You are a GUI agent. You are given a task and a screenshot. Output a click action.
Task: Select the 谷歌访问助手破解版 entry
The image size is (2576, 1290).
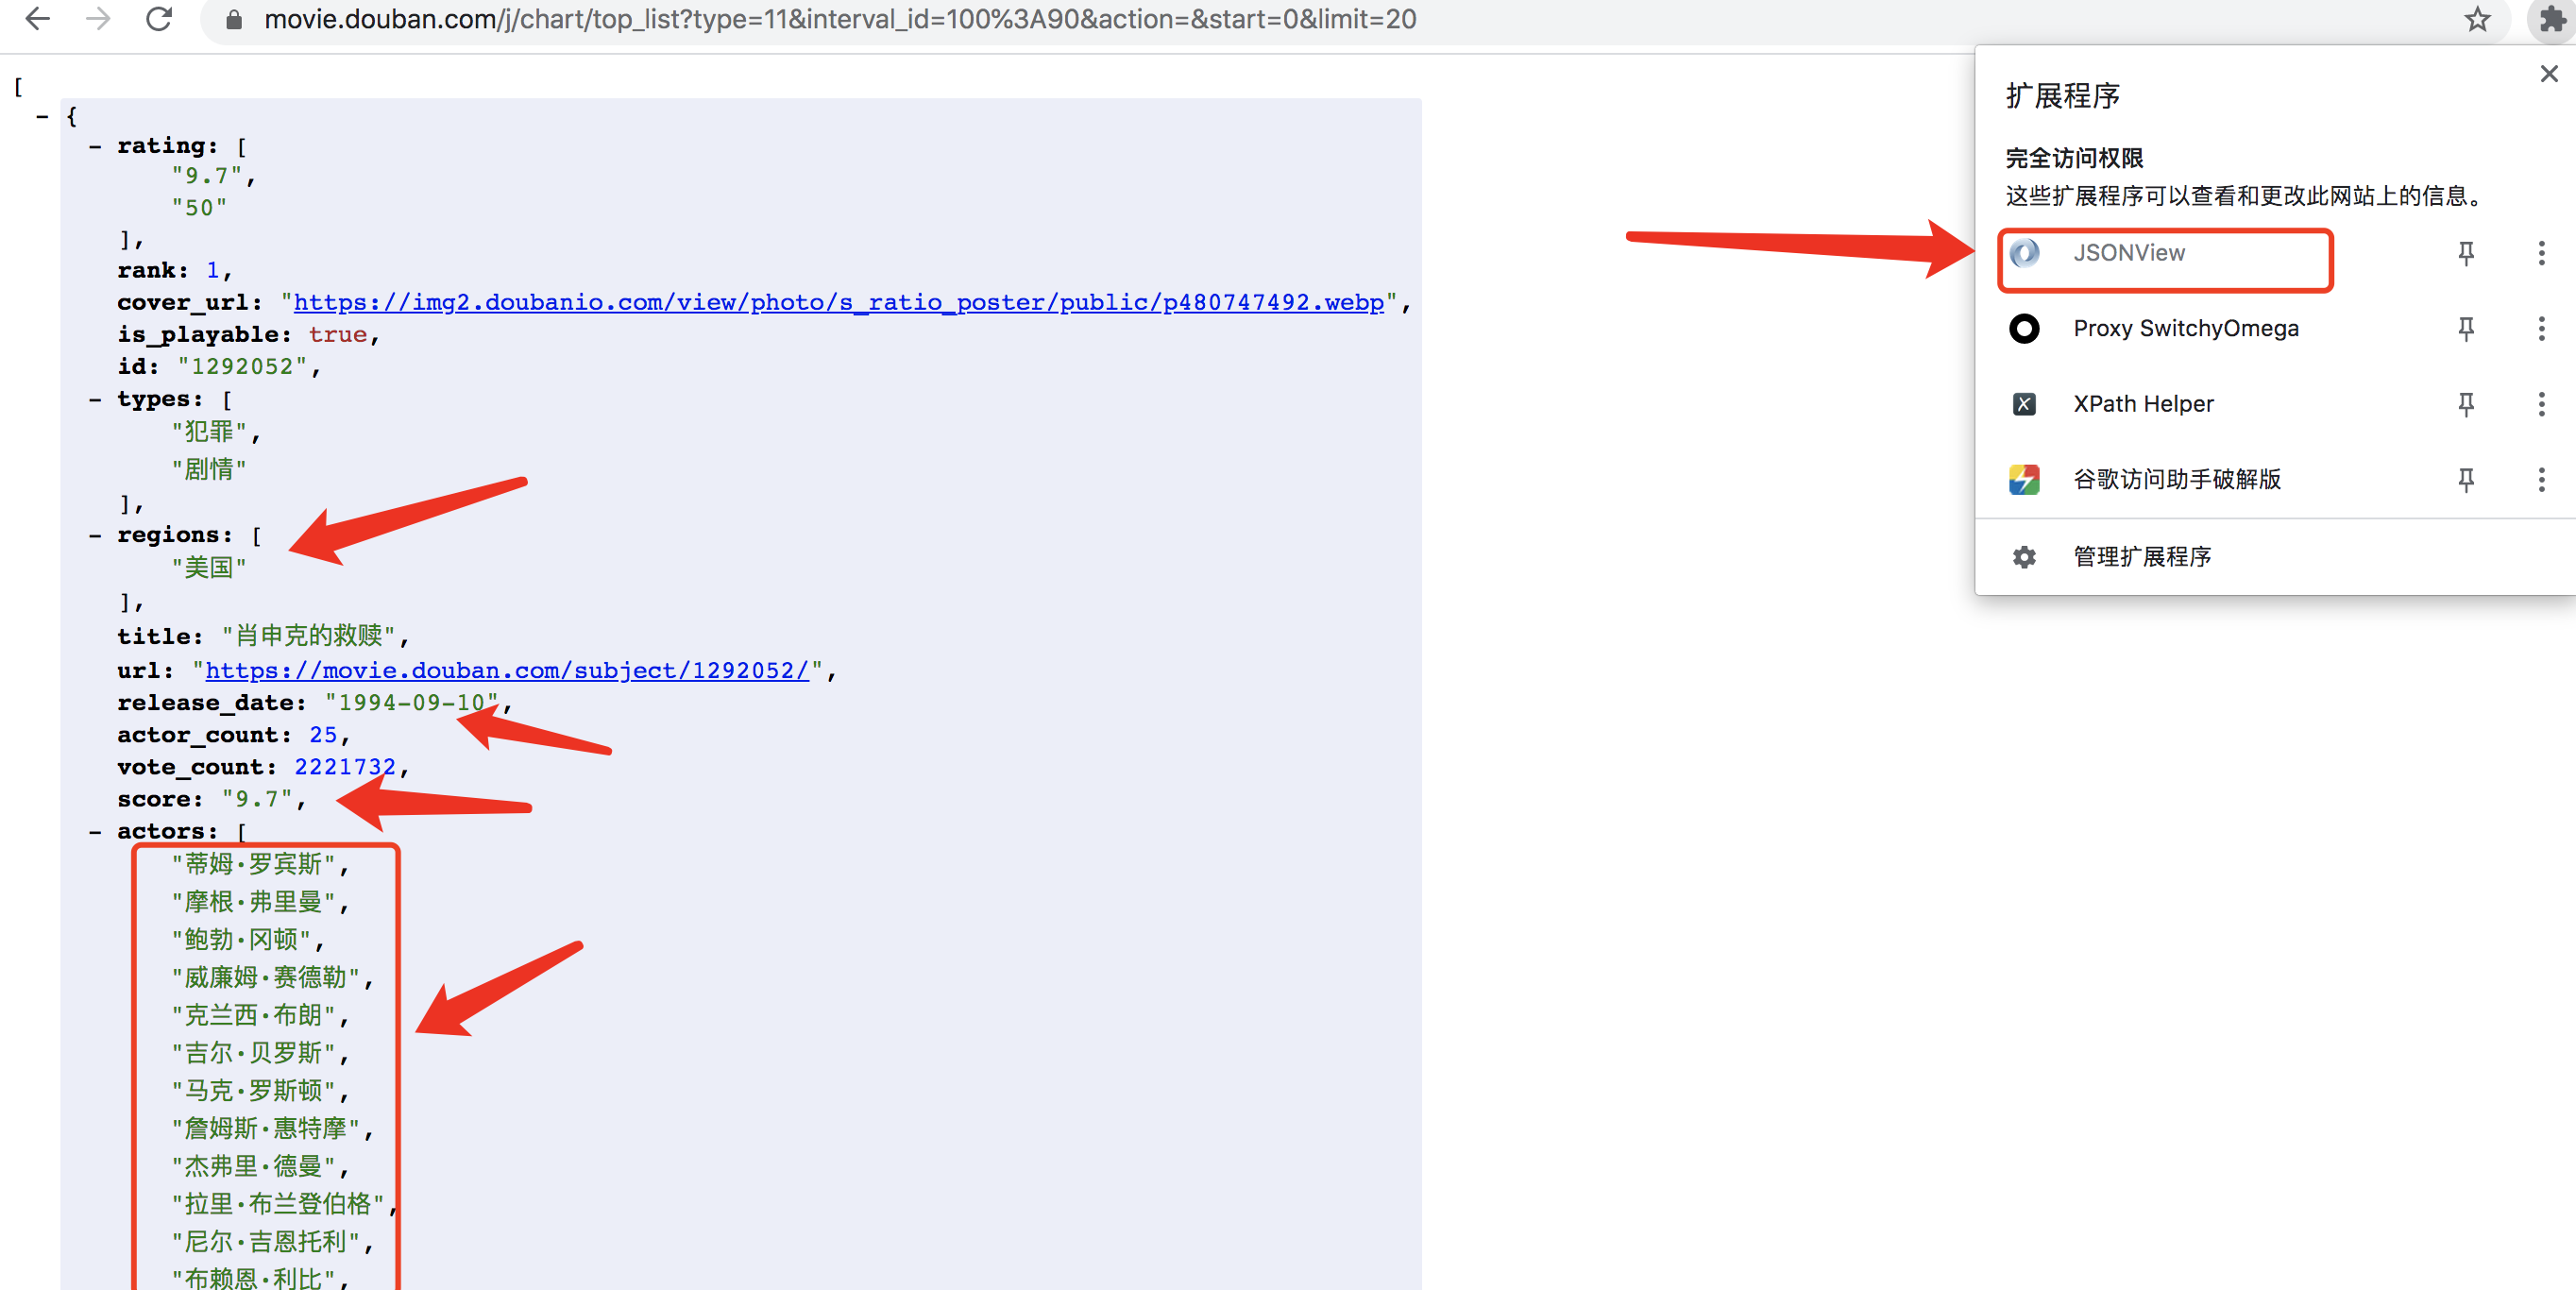(x=2177, y=479)
